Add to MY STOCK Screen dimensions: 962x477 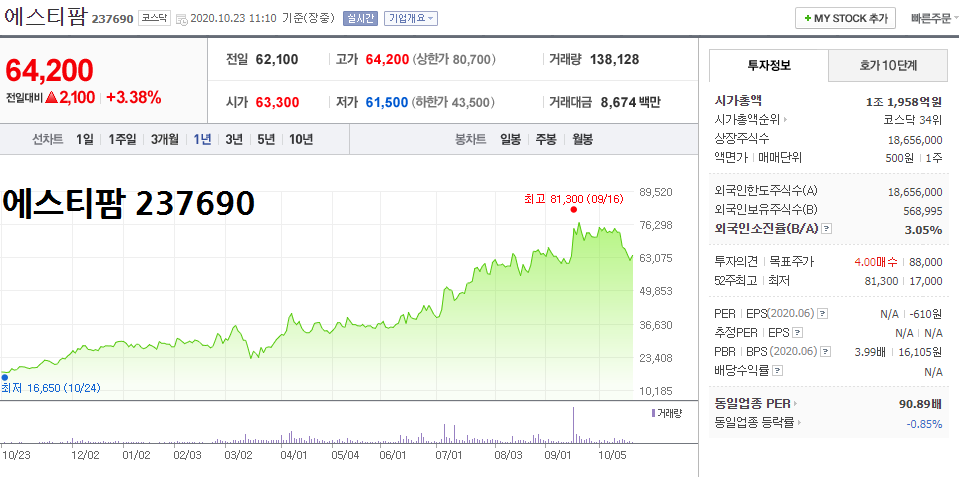point(845,18)
